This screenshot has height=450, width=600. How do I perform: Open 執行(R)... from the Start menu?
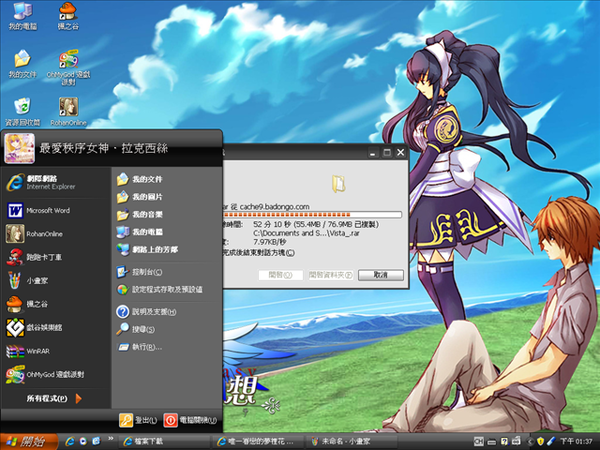(x=140, y=347)
